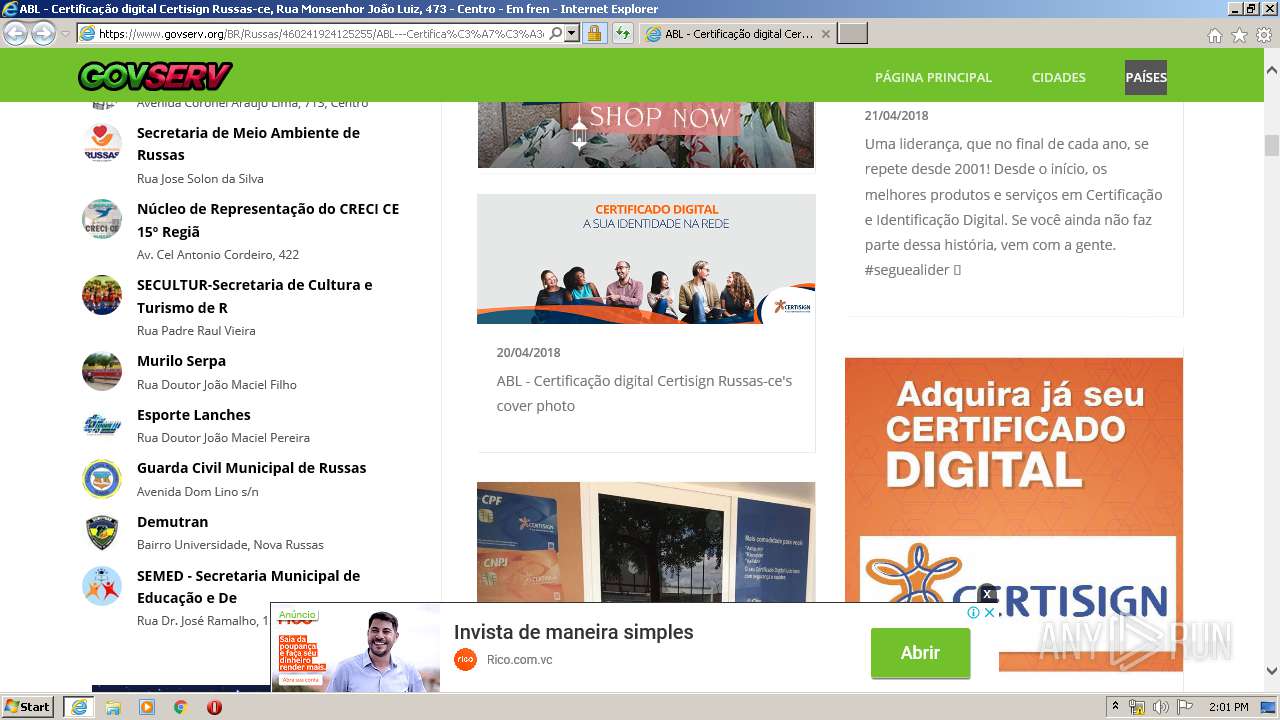Click the page scrollbar up arrow
Screen dimensions: 1280x720
[x=1271, y=71]
